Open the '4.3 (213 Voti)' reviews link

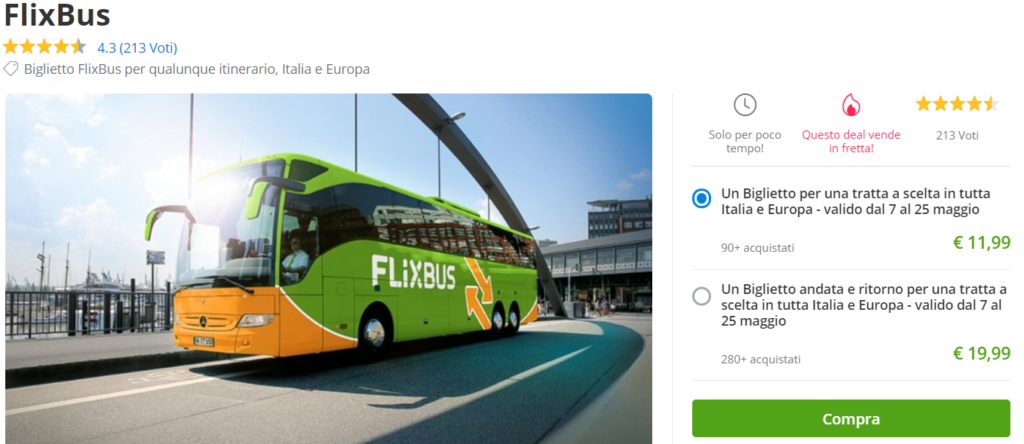click(x=137, y=47)
